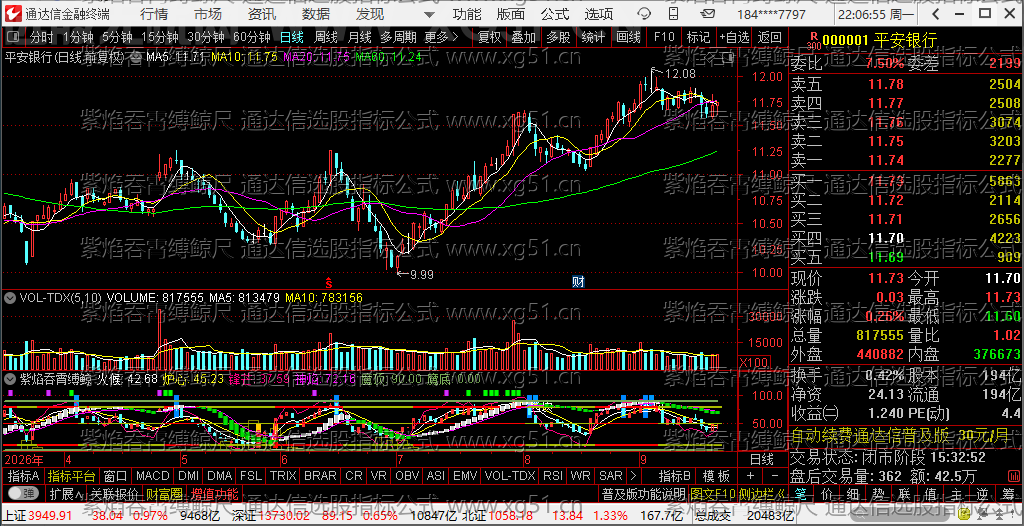This screenshot has height=526, width=1024.
Task: Open the 功能 menu
Action: click(x=468, y=14)
